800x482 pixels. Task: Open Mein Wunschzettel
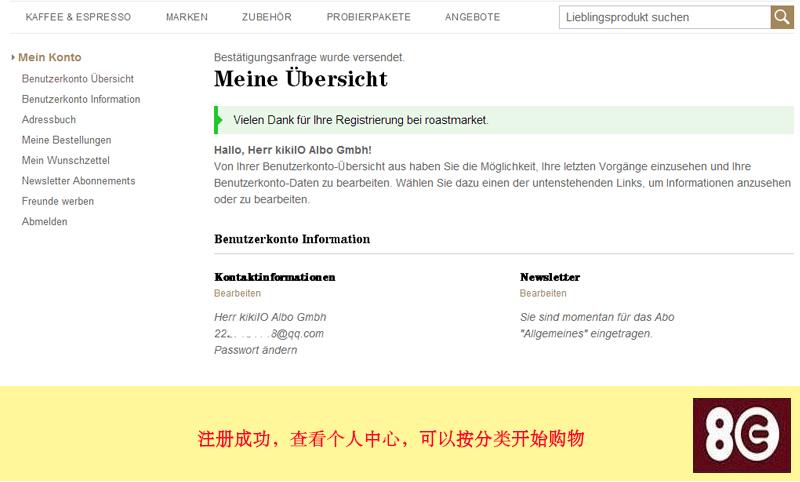[66, 161]
